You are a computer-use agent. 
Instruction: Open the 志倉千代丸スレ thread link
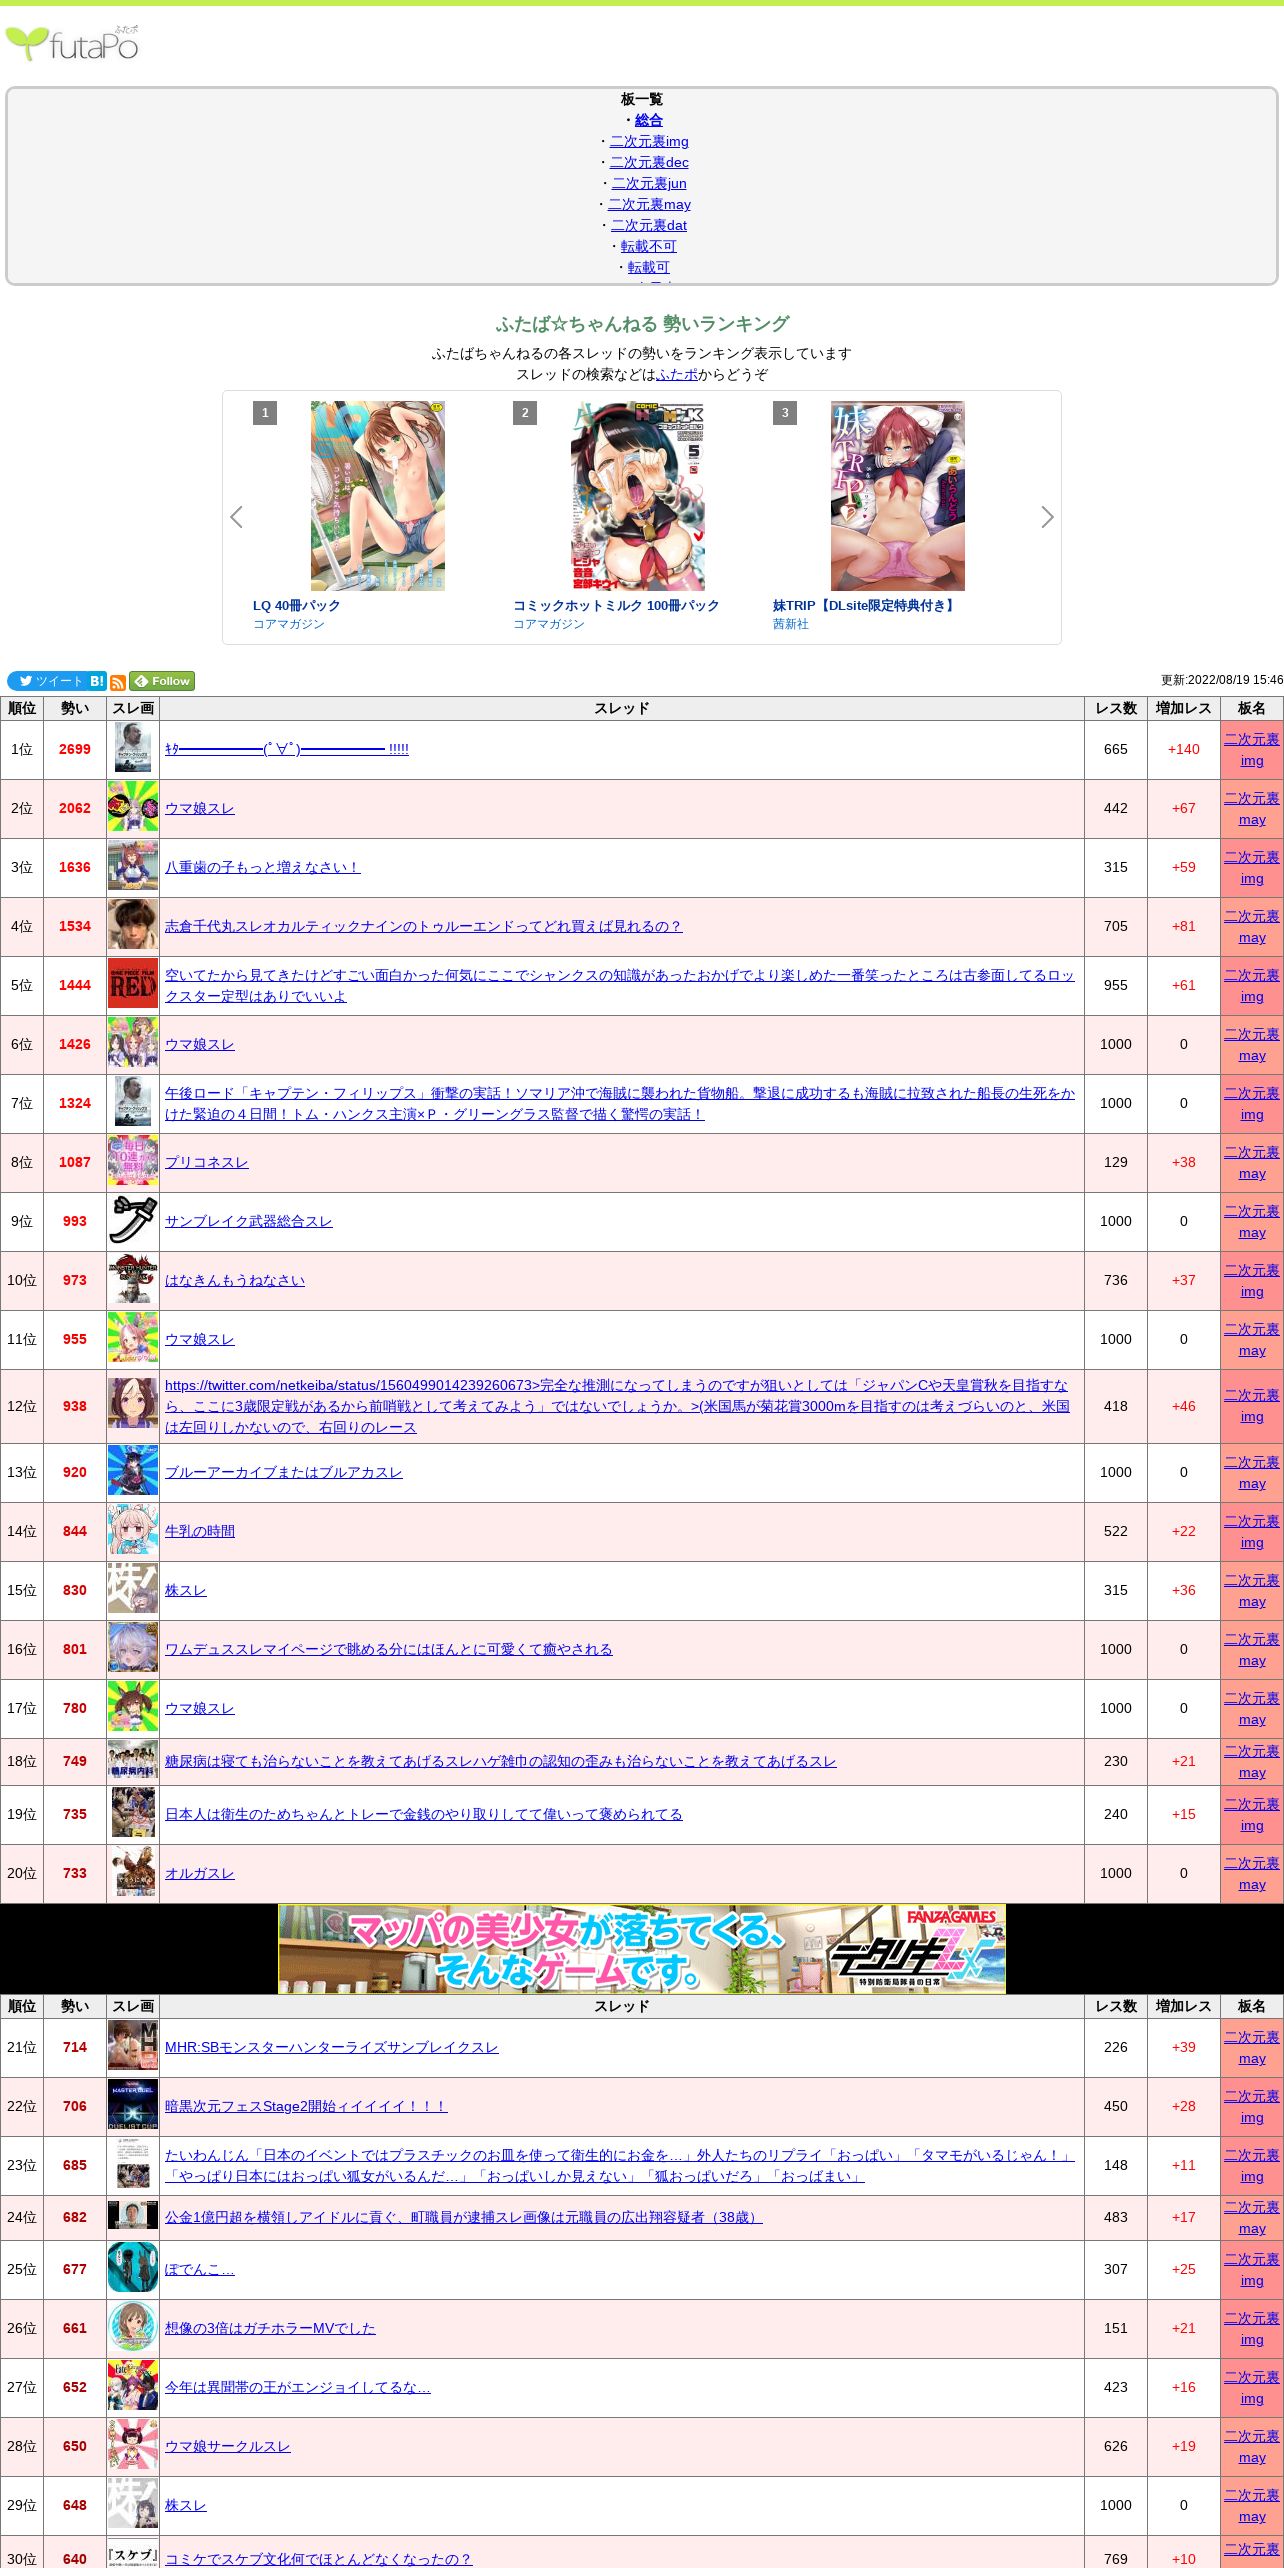(x=423, y=926)
